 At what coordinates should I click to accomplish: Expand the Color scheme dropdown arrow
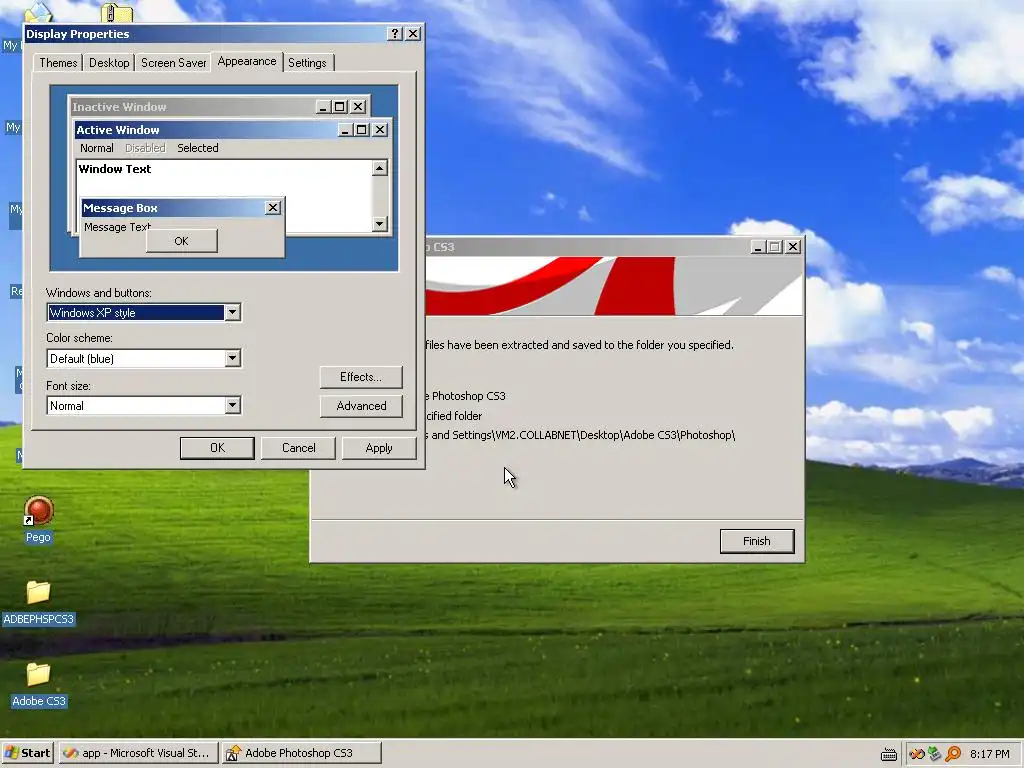232,359
